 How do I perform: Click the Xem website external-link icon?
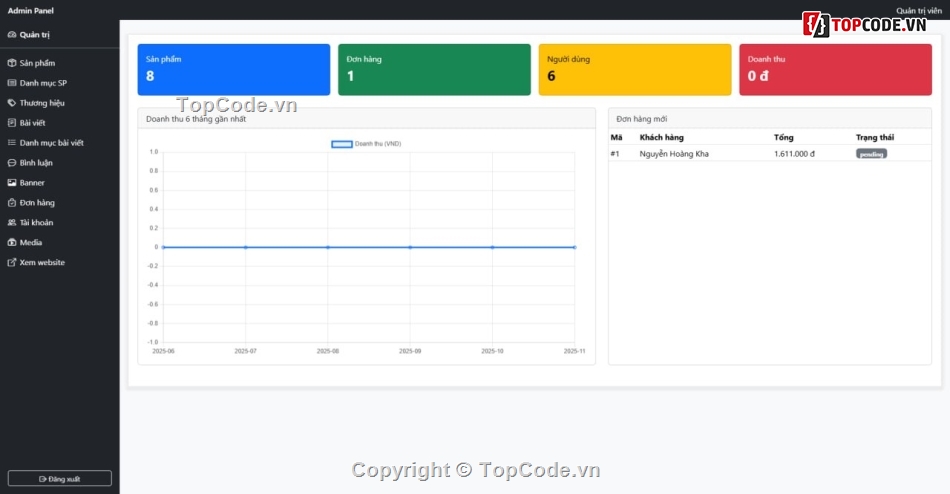[12, 262]
